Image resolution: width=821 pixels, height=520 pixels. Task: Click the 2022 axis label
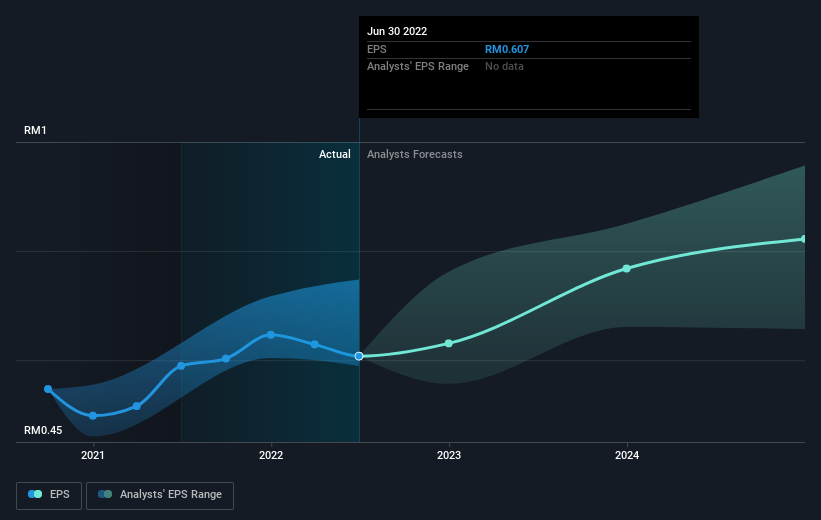coord(271,455)
